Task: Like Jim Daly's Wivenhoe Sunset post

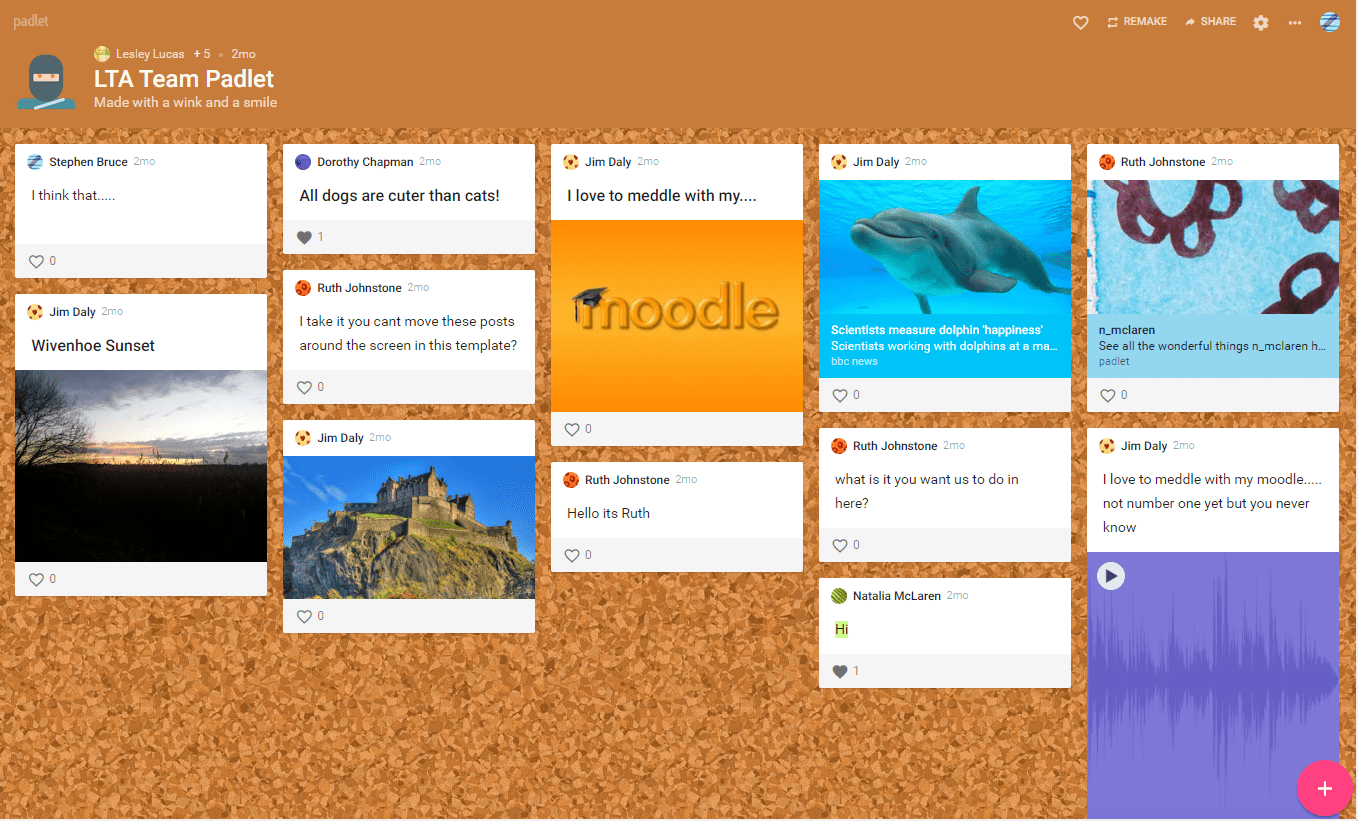Action: [x=38, y=578]
